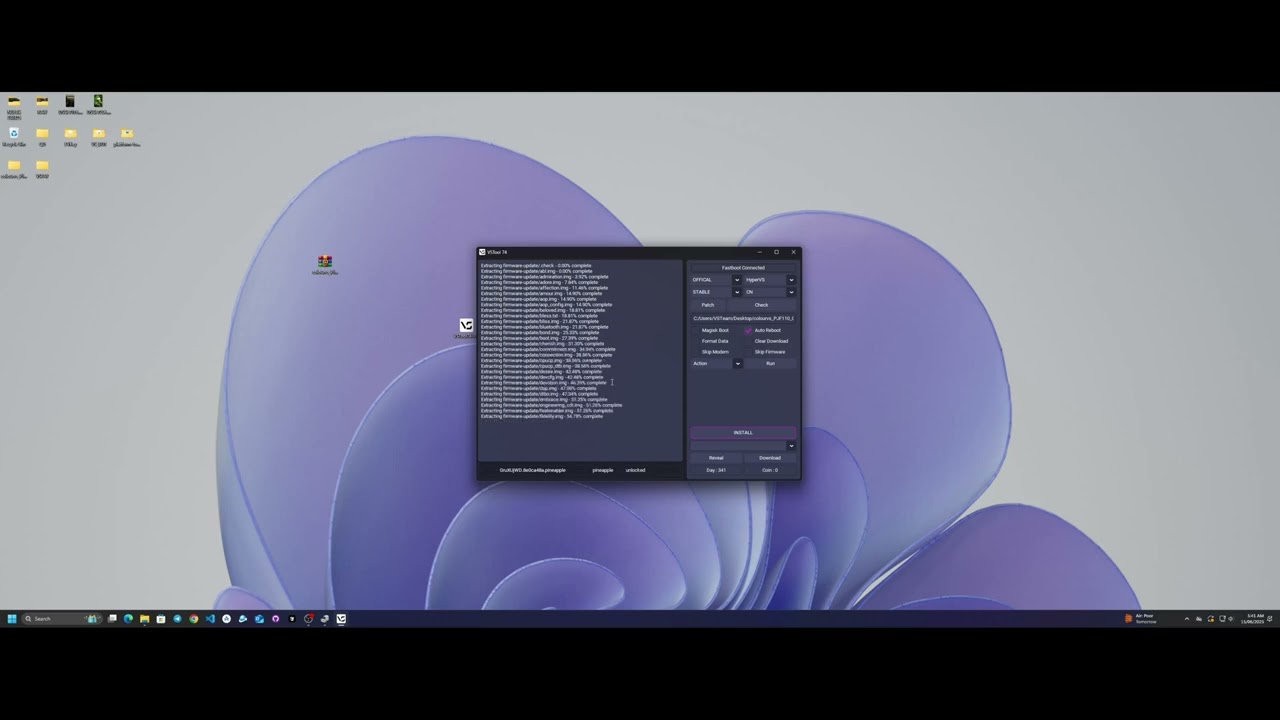The width and height of the screenshot is (1280, 720).
Task: Click the Day : 341 counter
Action: (716, 470)
